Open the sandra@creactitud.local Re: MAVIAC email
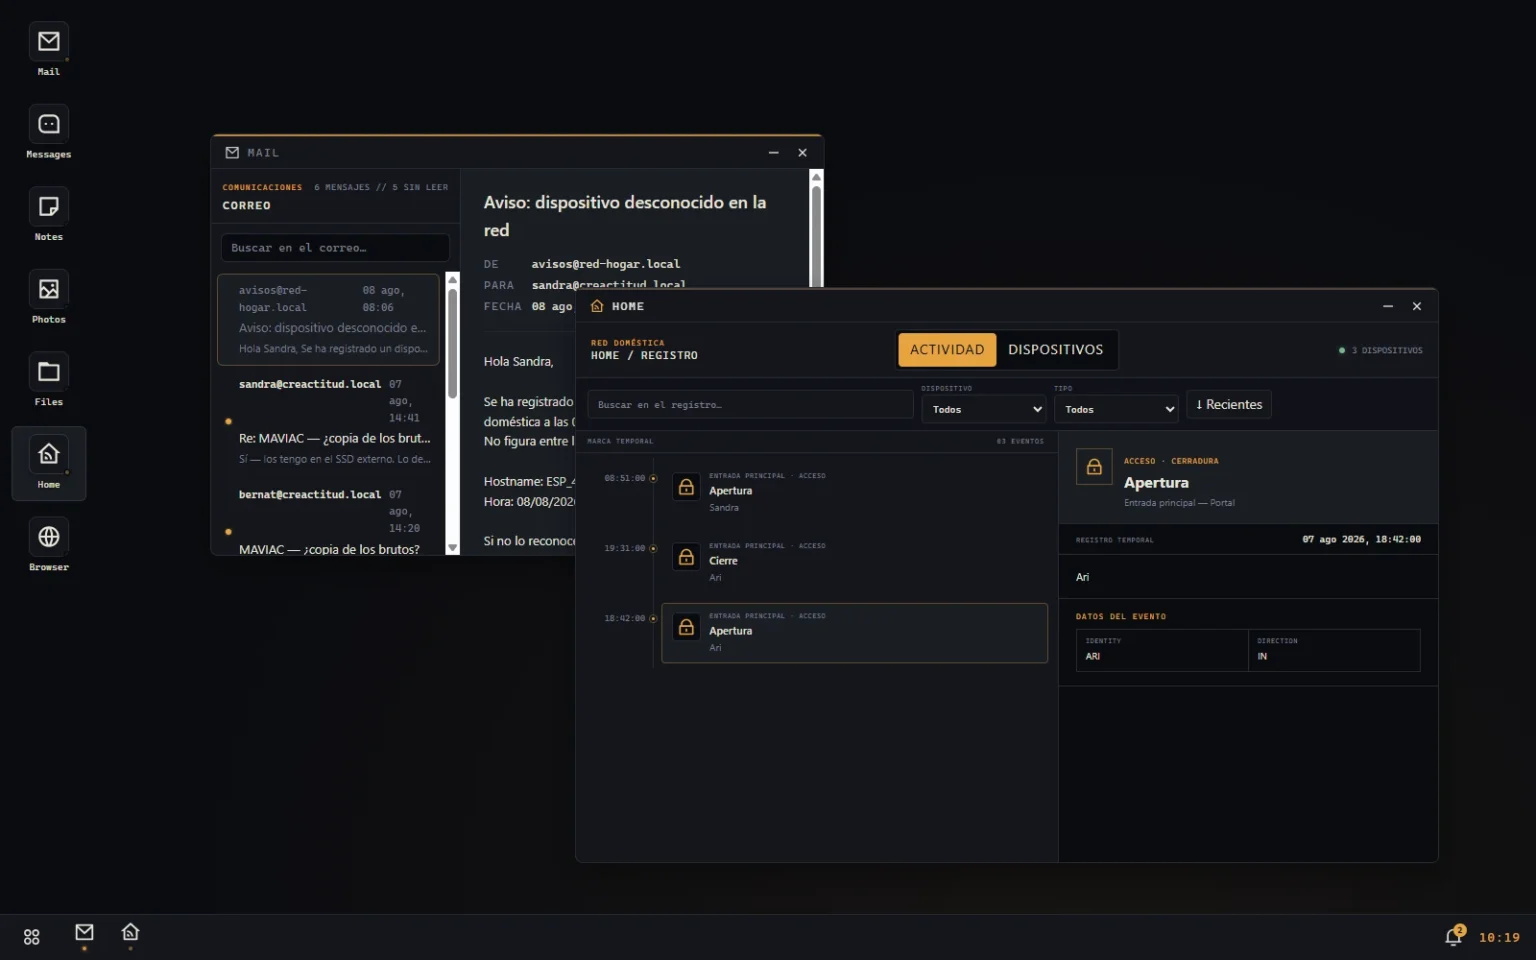 coord(328,422)
